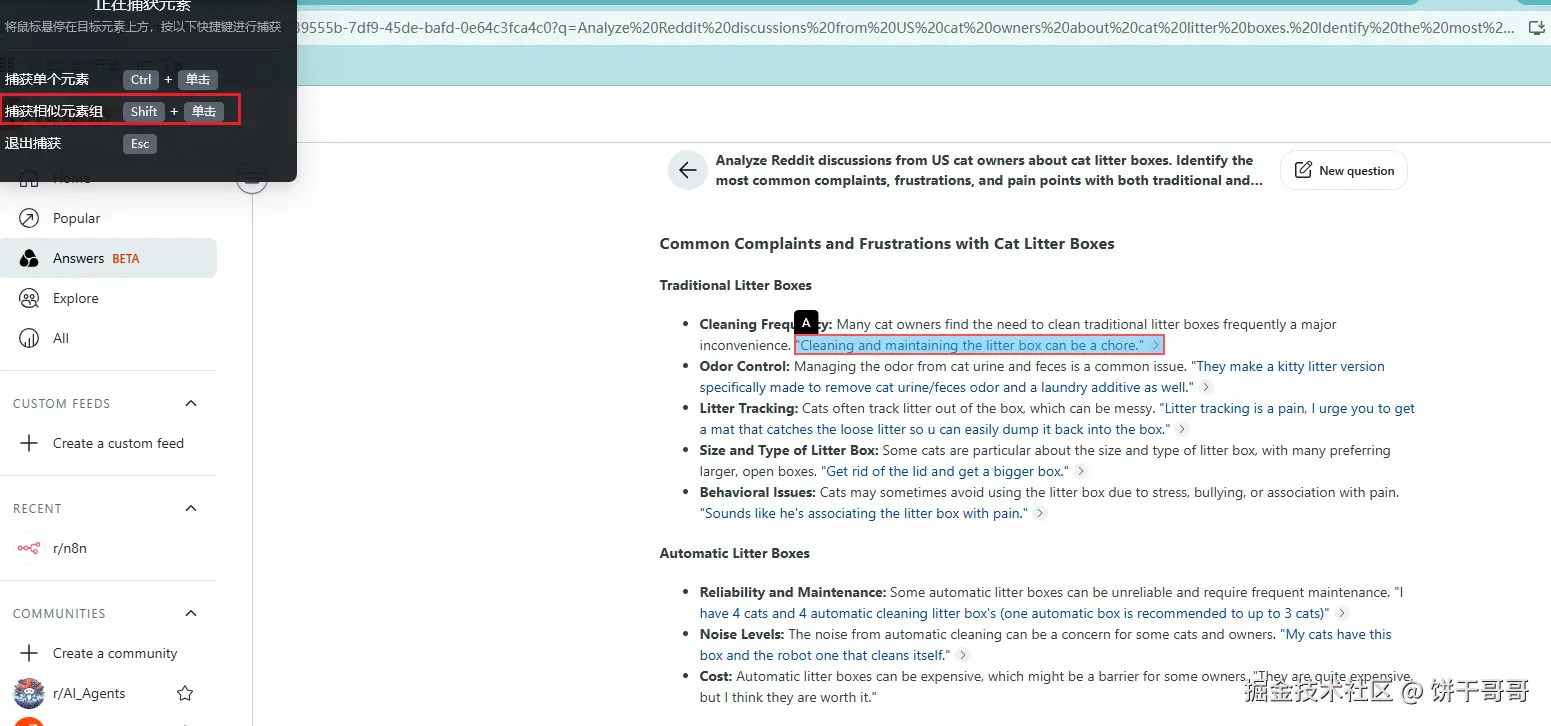
Task: Open the "Sounds like he's associating" quote link
Action: pyautogui.click(x=864, y=513)
